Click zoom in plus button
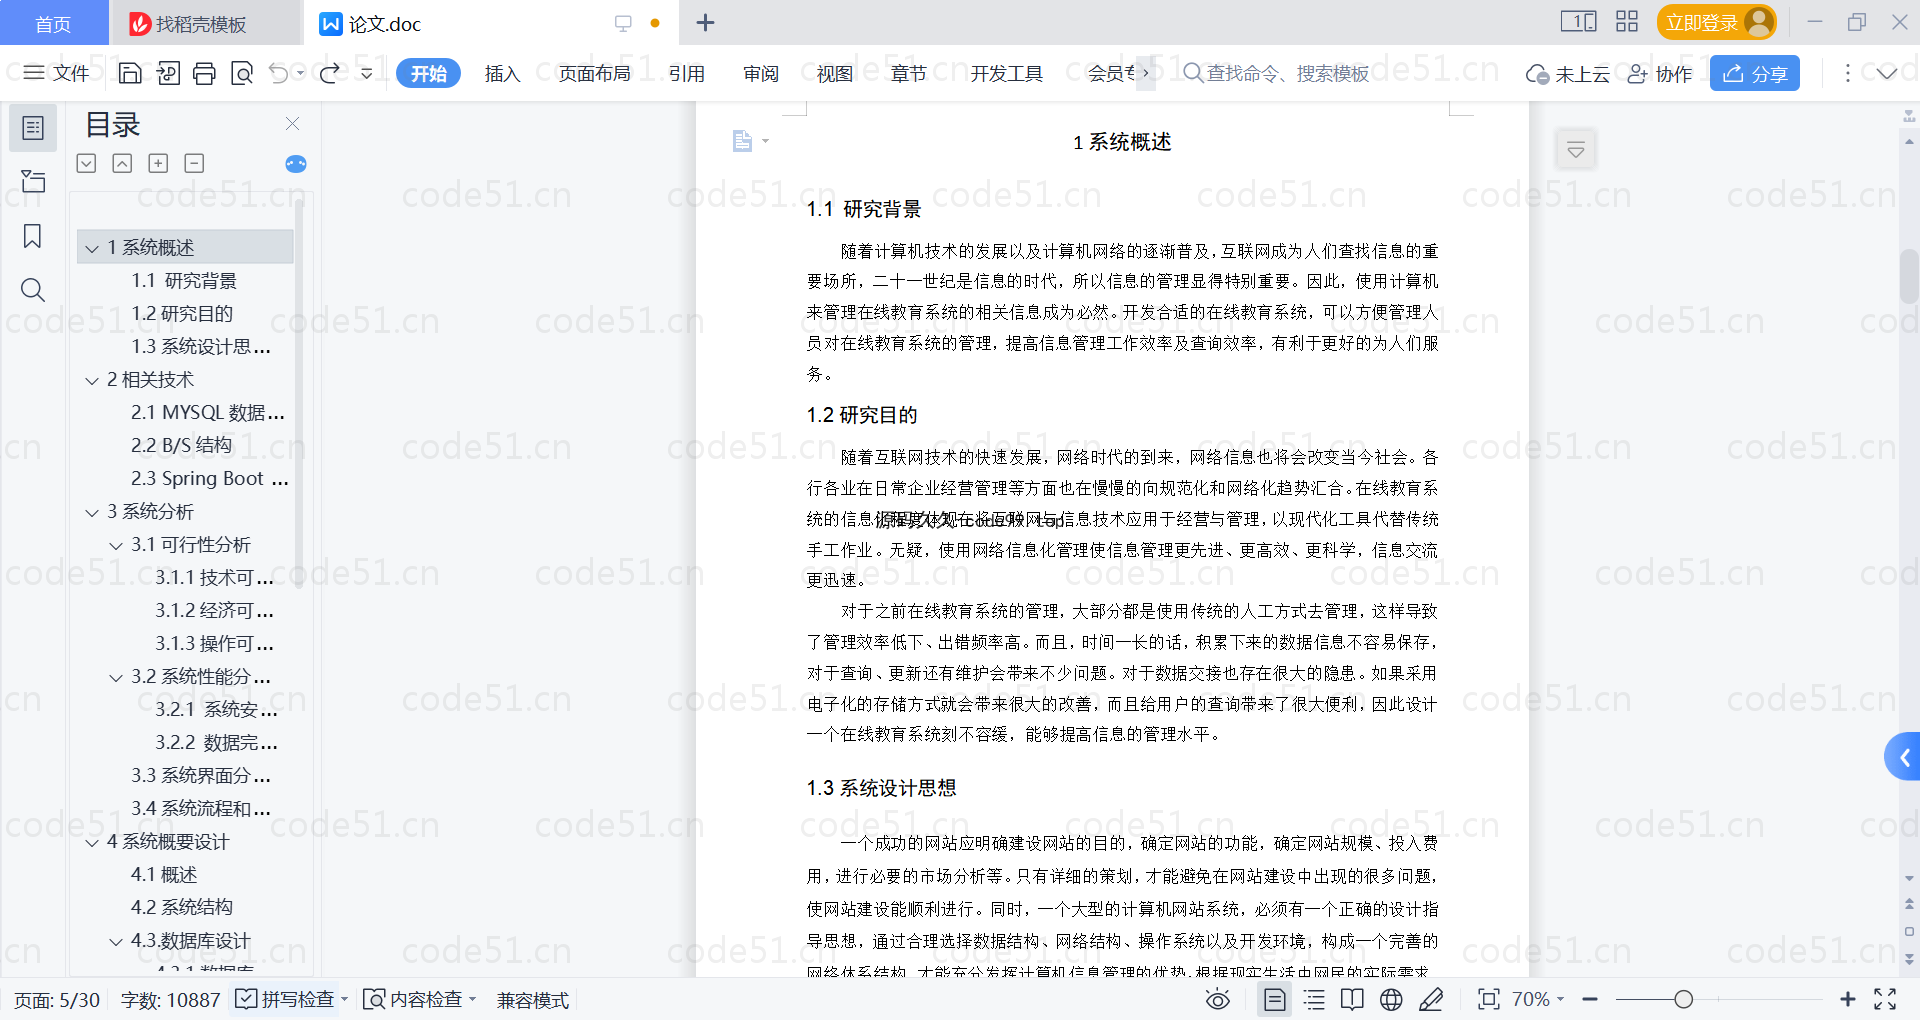Image resolution: width=1920 pixels, height=1020 pixels. pyautogui.click(x=1848, y=999)
